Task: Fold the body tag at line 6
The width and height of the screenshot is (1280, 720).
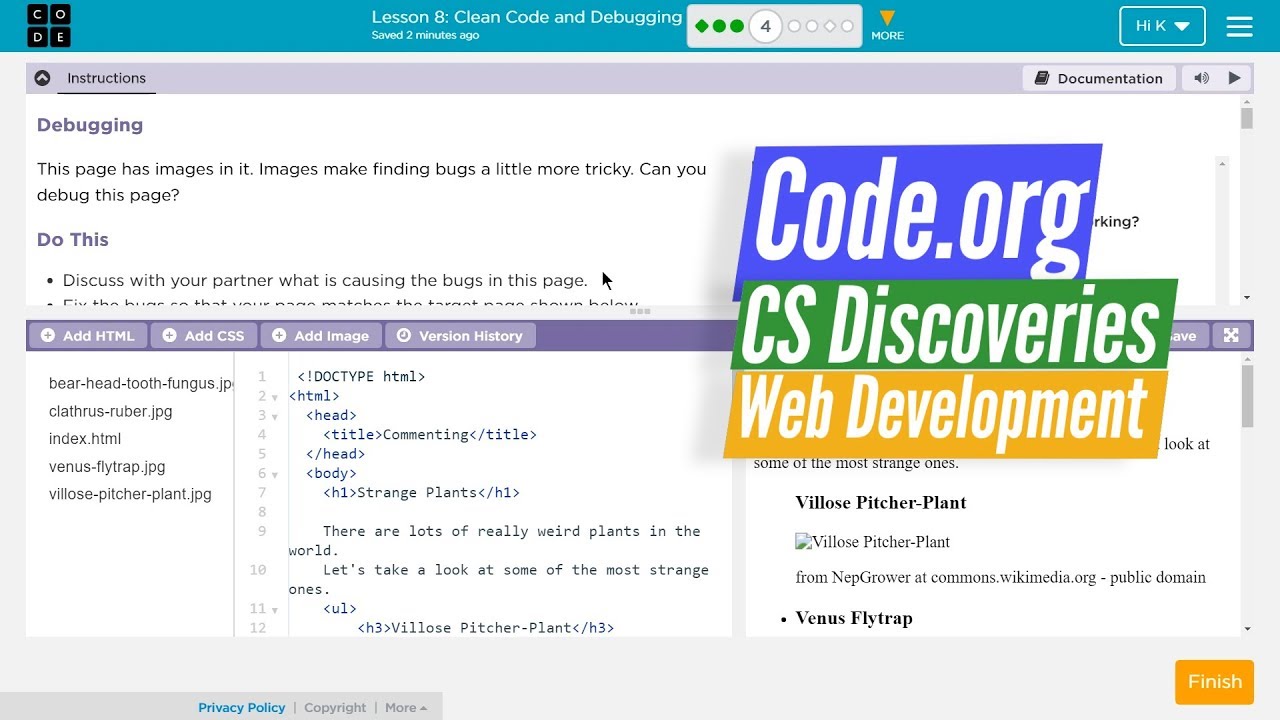Action: click(275, 474)
